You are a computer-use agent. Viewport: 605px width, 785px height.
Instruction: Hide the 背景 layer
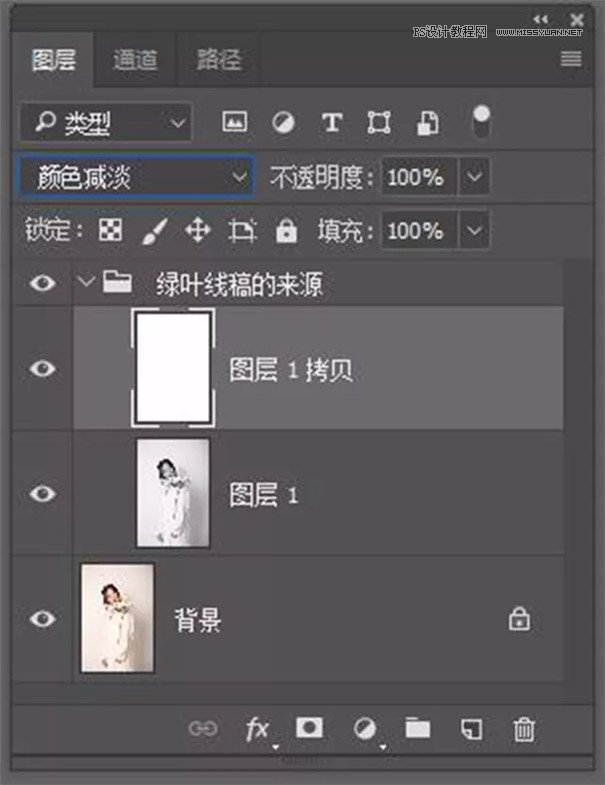43,619
